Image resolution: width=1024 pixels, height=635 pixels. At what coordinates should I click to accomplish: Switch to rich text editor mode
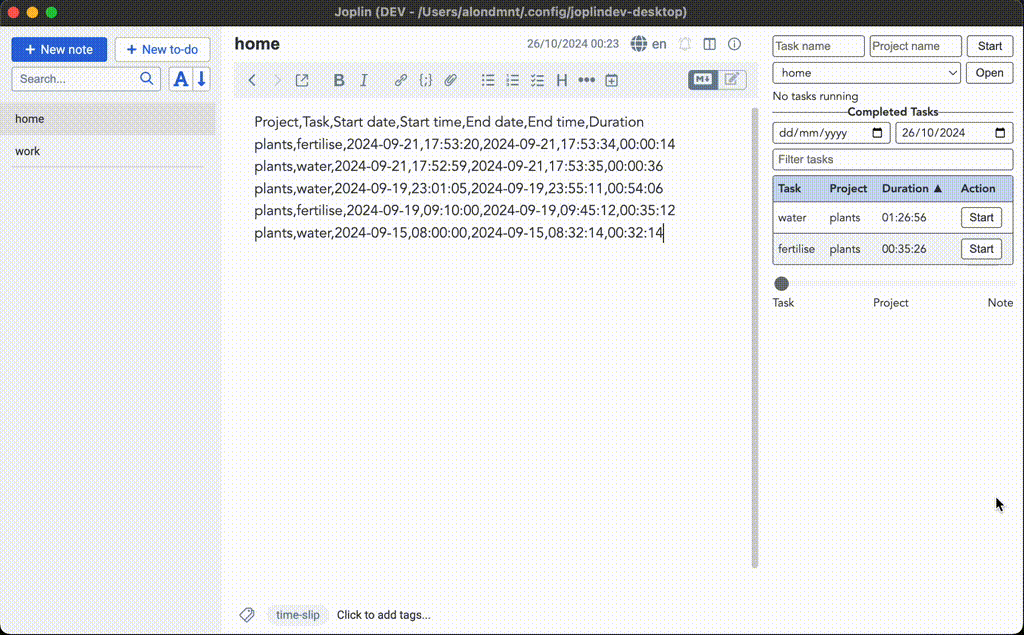click(x=731, y=80)
